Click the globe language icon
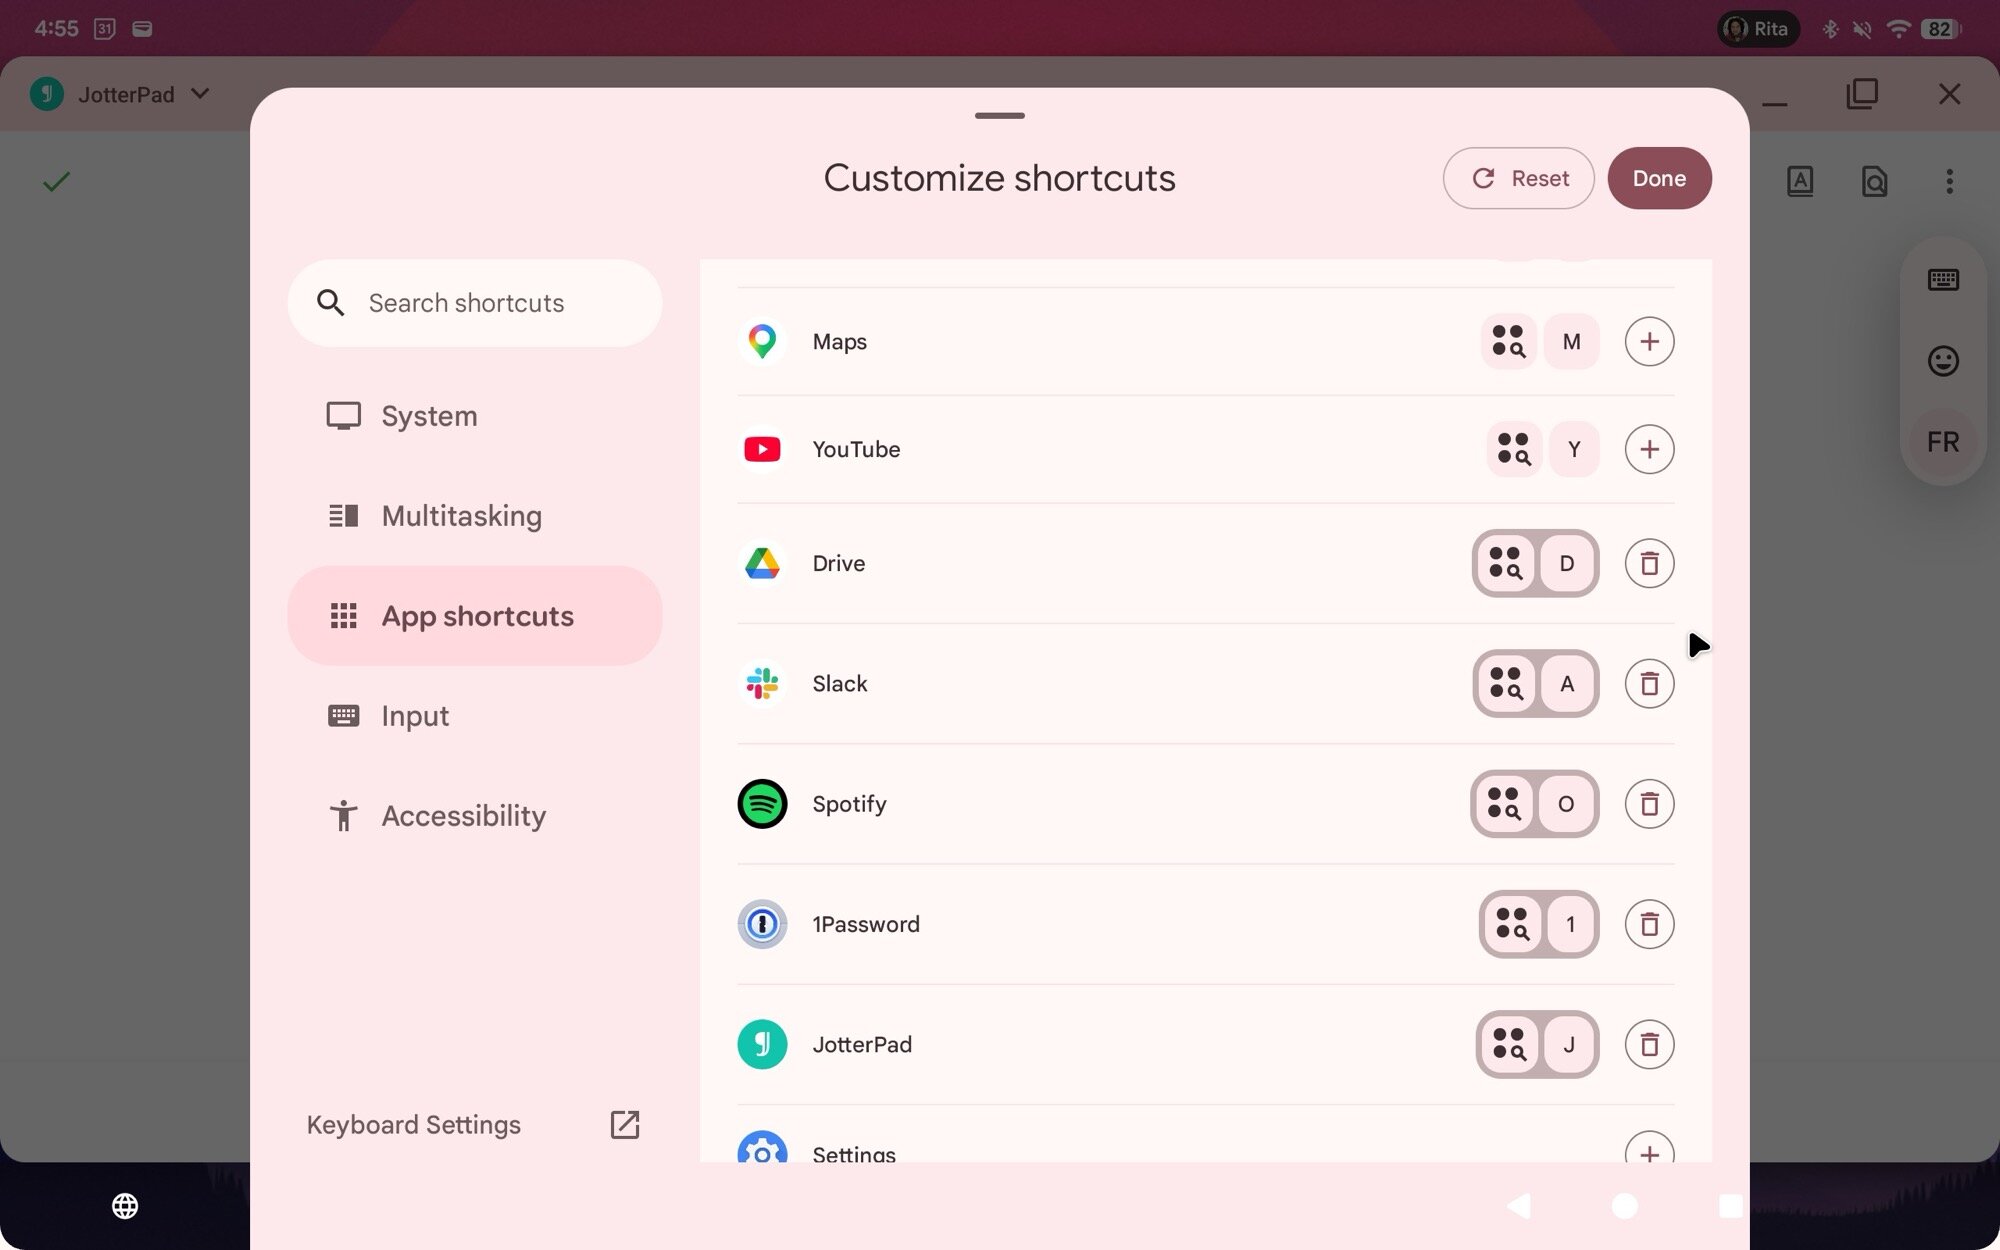Image resolution: width=2000 pixels, height=1250 pixels. pos(125,1206)
